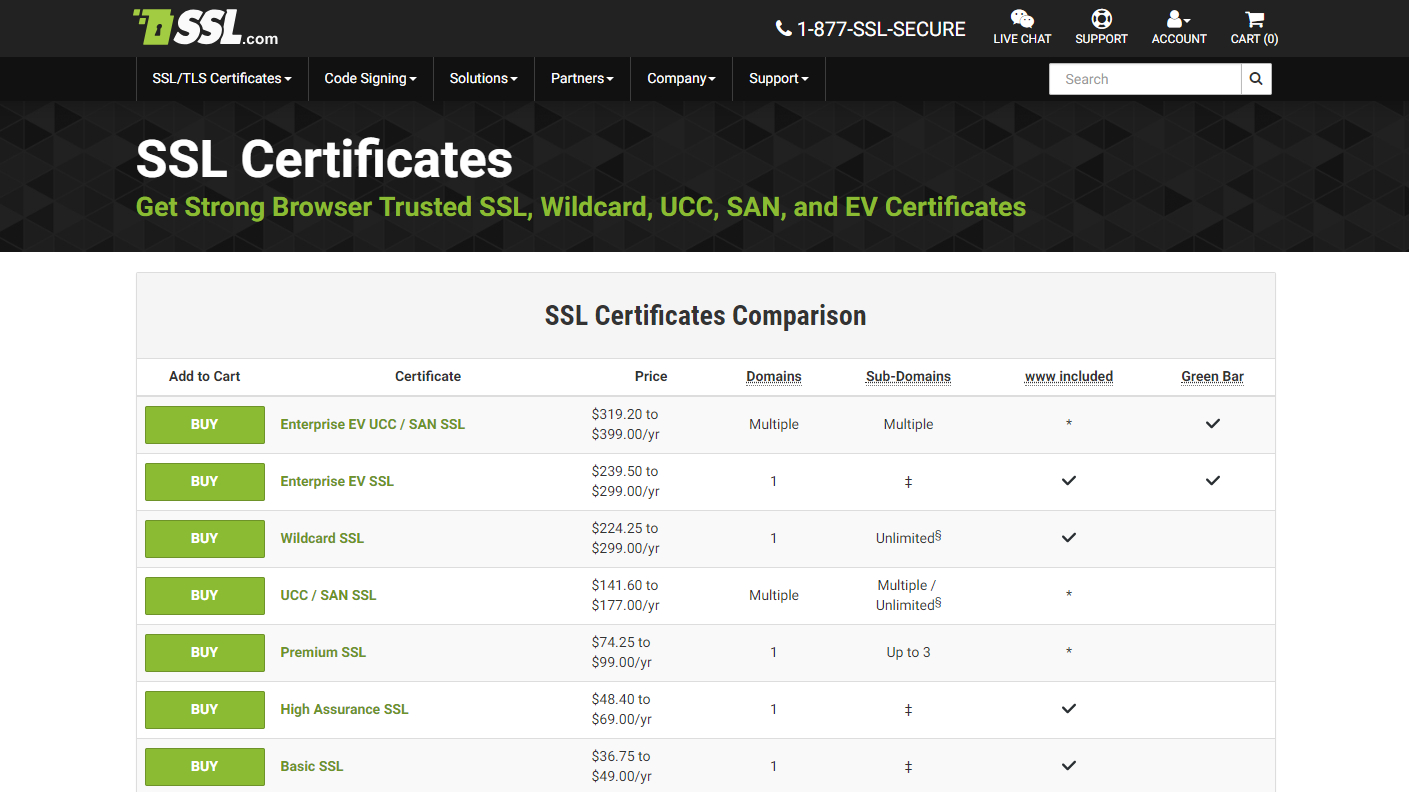
Task: Click the www included column header
Action: (x=1069, y=377)
